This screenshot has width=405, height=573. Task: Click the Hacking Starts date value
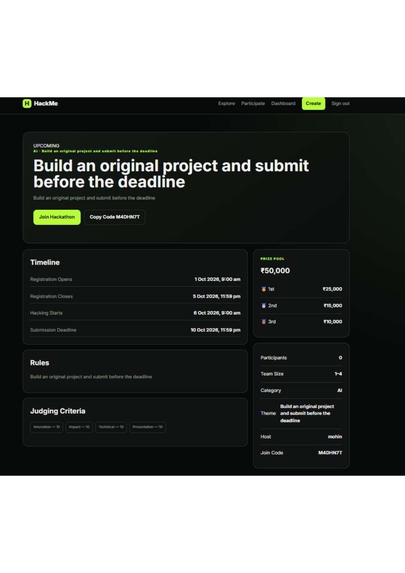217,313
